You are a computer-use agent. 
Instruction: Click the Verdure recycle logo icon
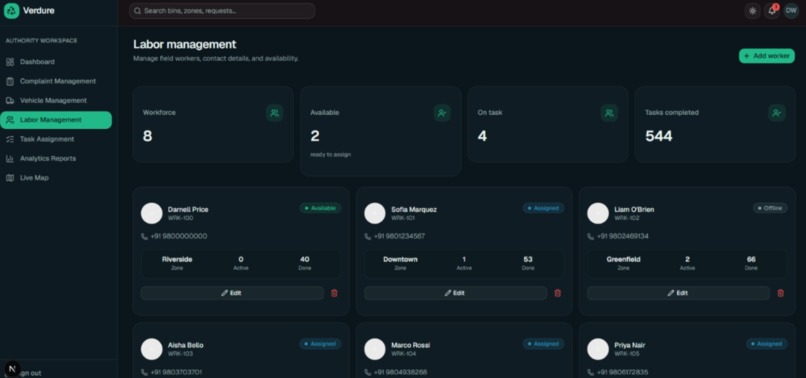tap(11, 11)
